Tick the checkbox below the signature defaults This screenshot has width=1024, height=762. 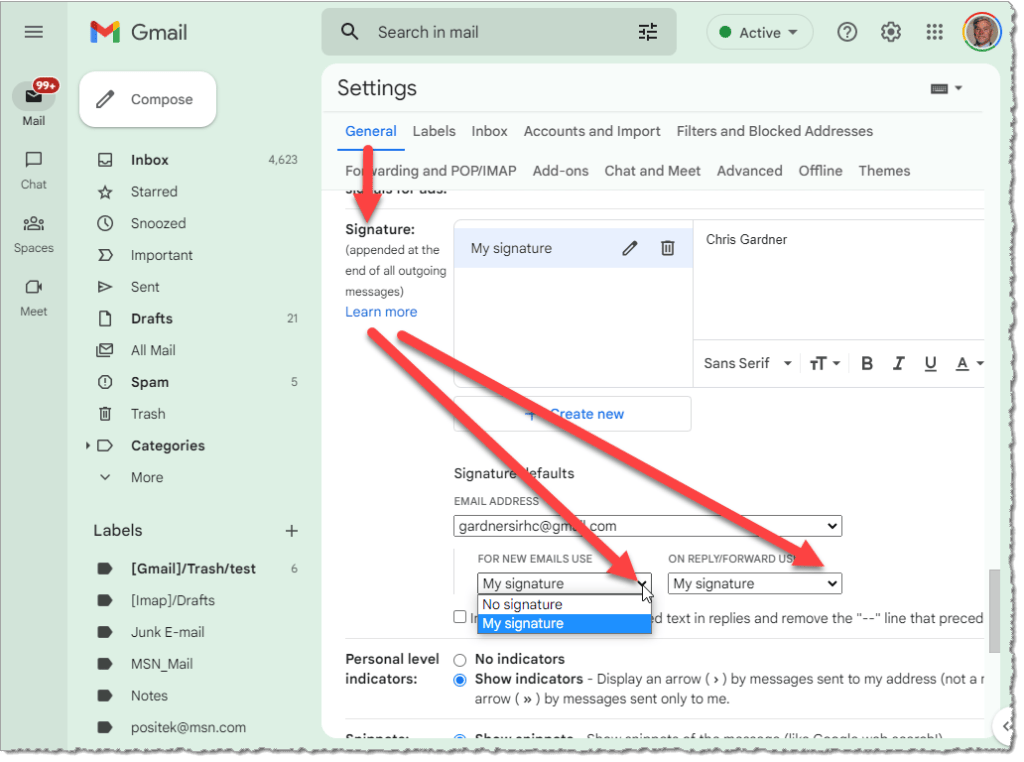(460, 617)
